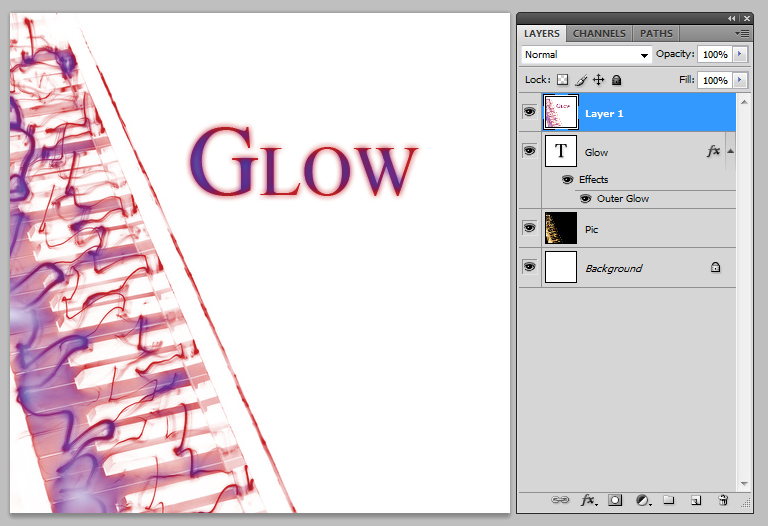The width and height of the screenshot is (768, 526).
Task: Create a new layer
Action: pyautogui.click(x=696, y=499)
